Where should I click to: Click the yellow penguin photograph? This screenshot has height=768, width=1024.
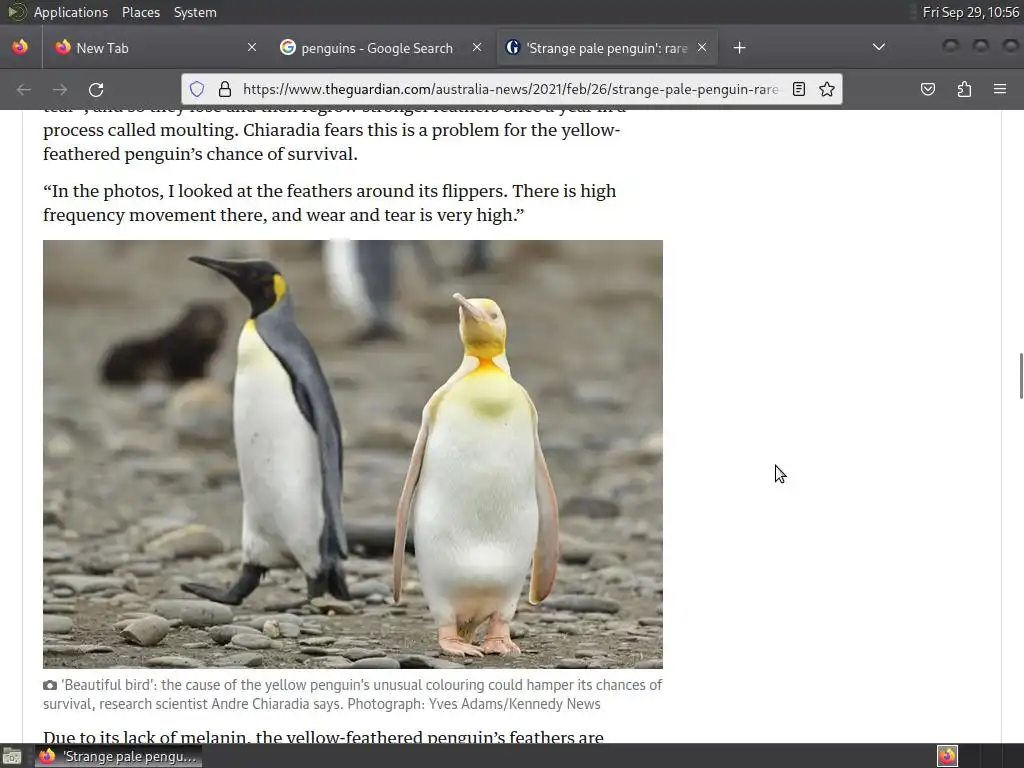[353, 454]
